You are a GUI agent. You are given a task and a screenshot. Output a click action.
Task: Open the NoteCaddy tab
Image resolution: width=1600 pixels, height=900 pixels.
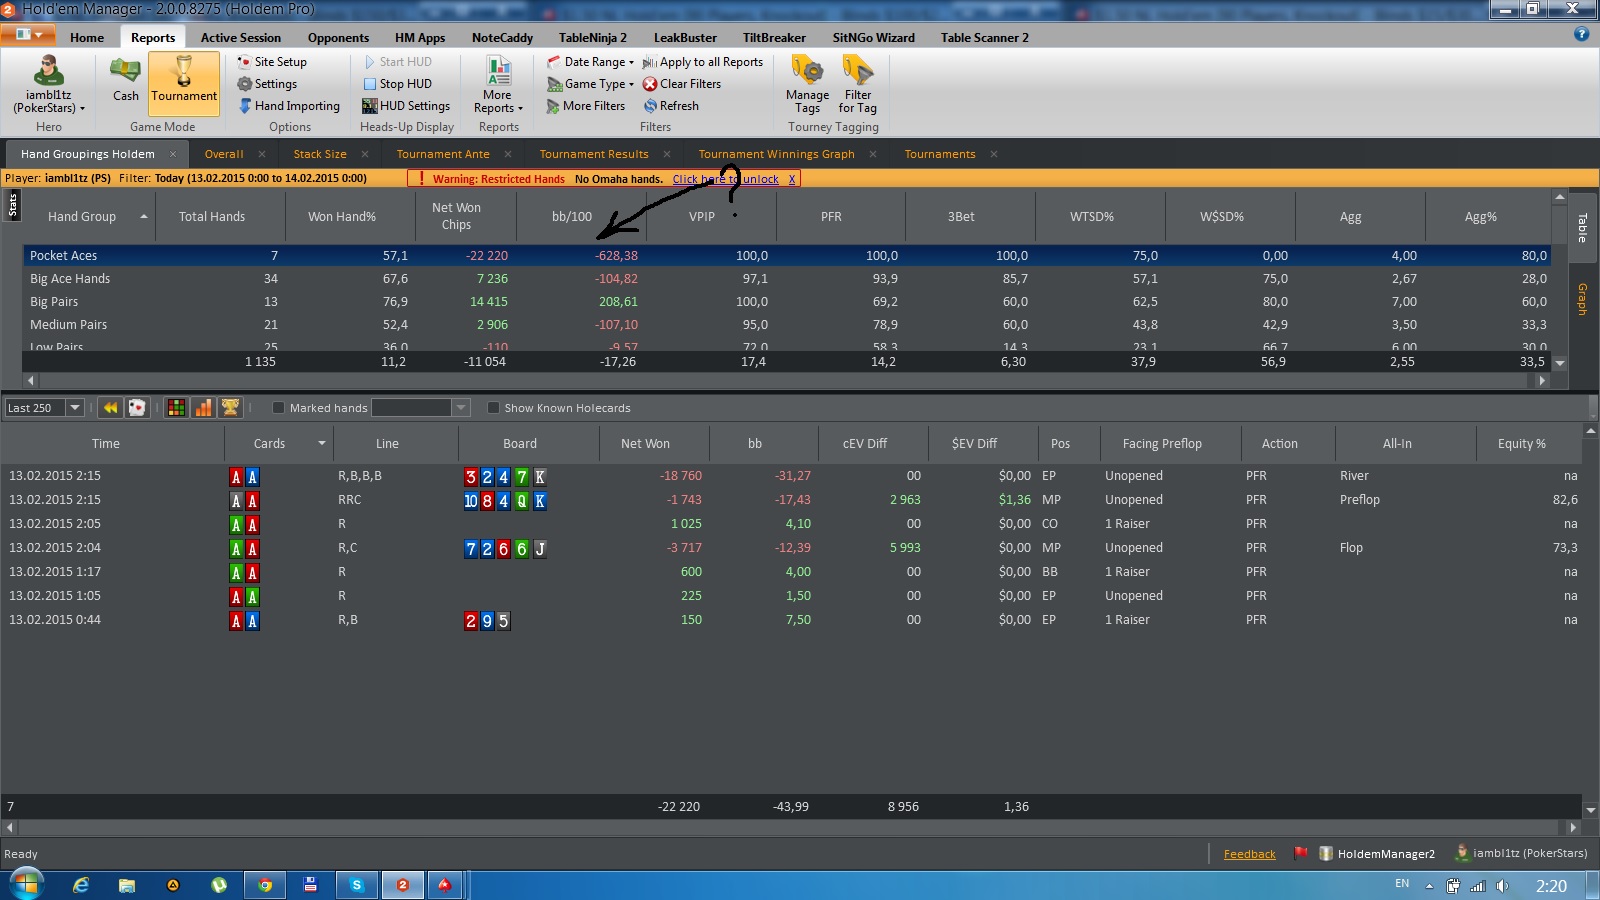[502, 38]
